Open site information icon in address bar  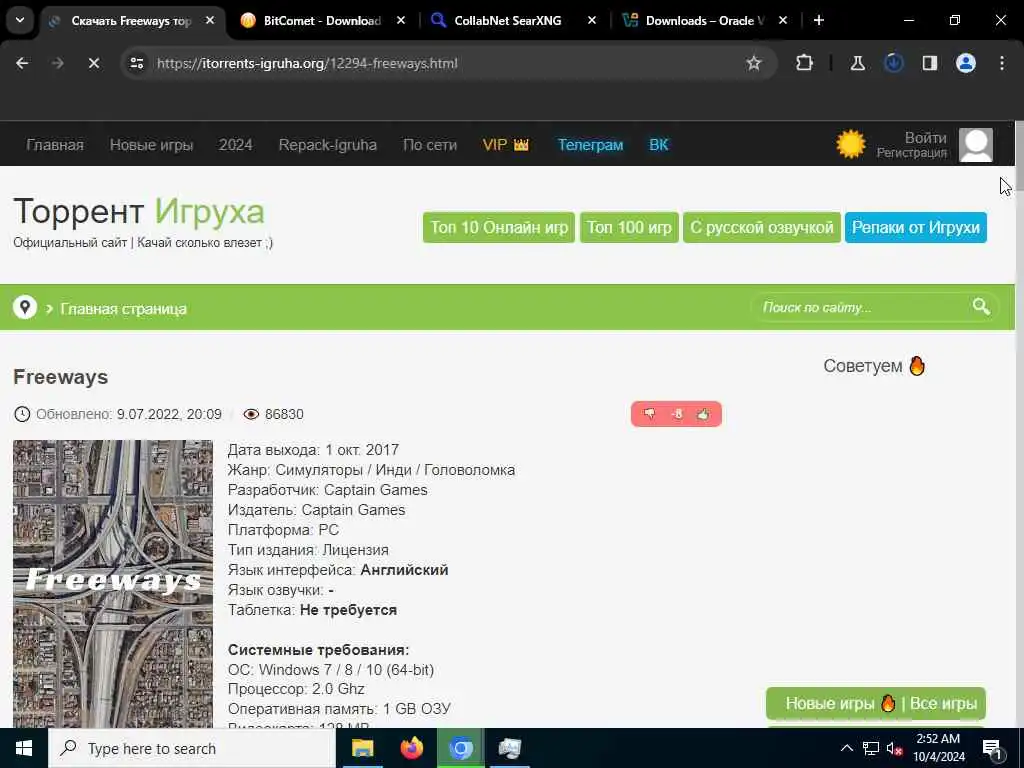point(136,63)
